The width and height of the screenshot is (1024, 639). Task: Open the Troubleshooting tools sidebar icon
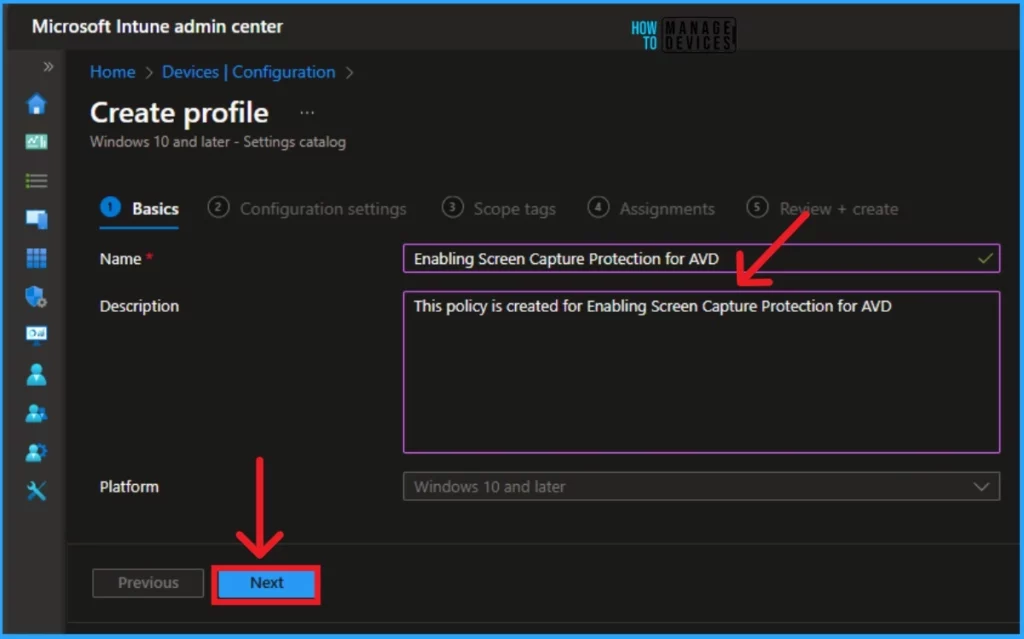[x=36, y=491]
